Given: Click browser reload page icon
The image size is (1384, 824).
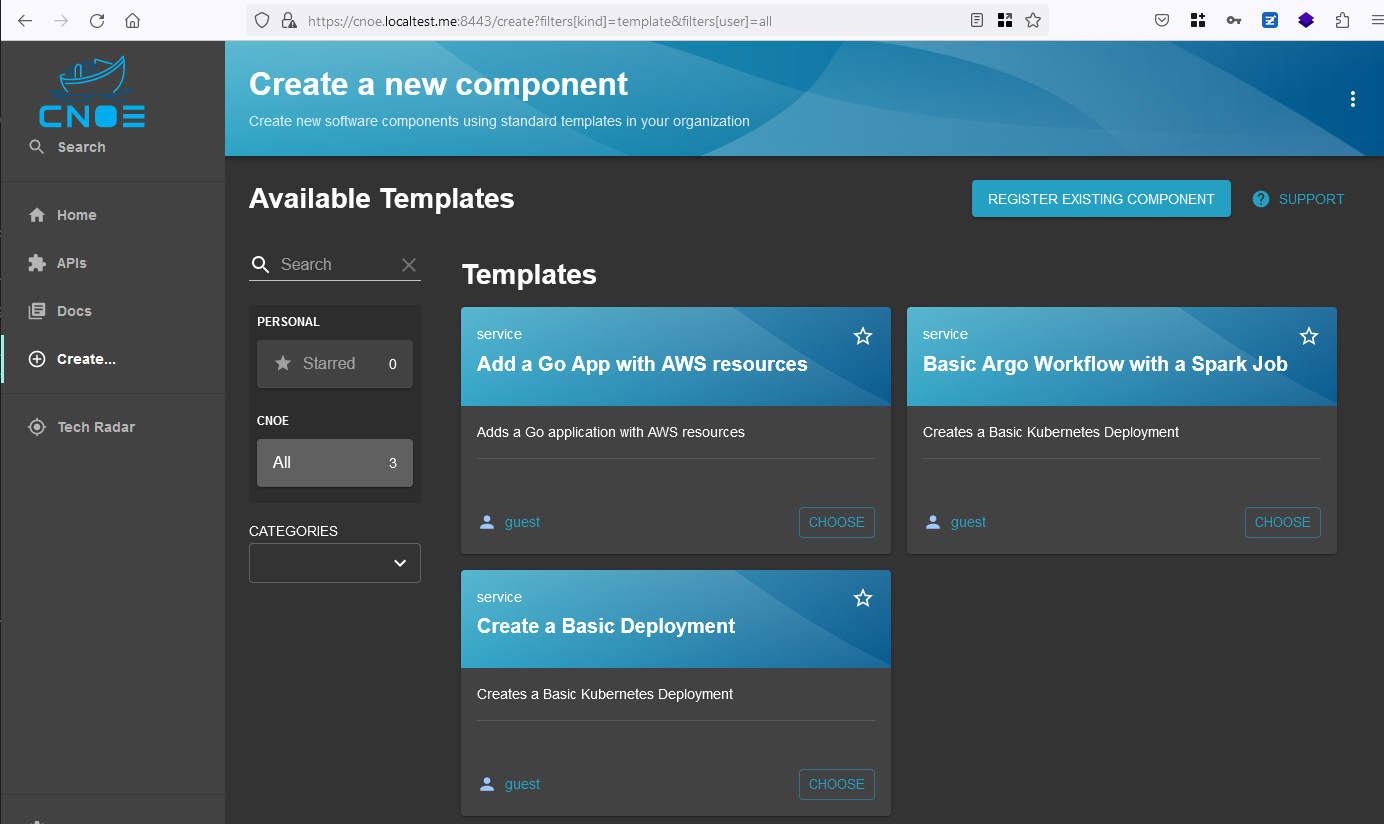Looking at the screenshot, I should [x=97, y=20].
